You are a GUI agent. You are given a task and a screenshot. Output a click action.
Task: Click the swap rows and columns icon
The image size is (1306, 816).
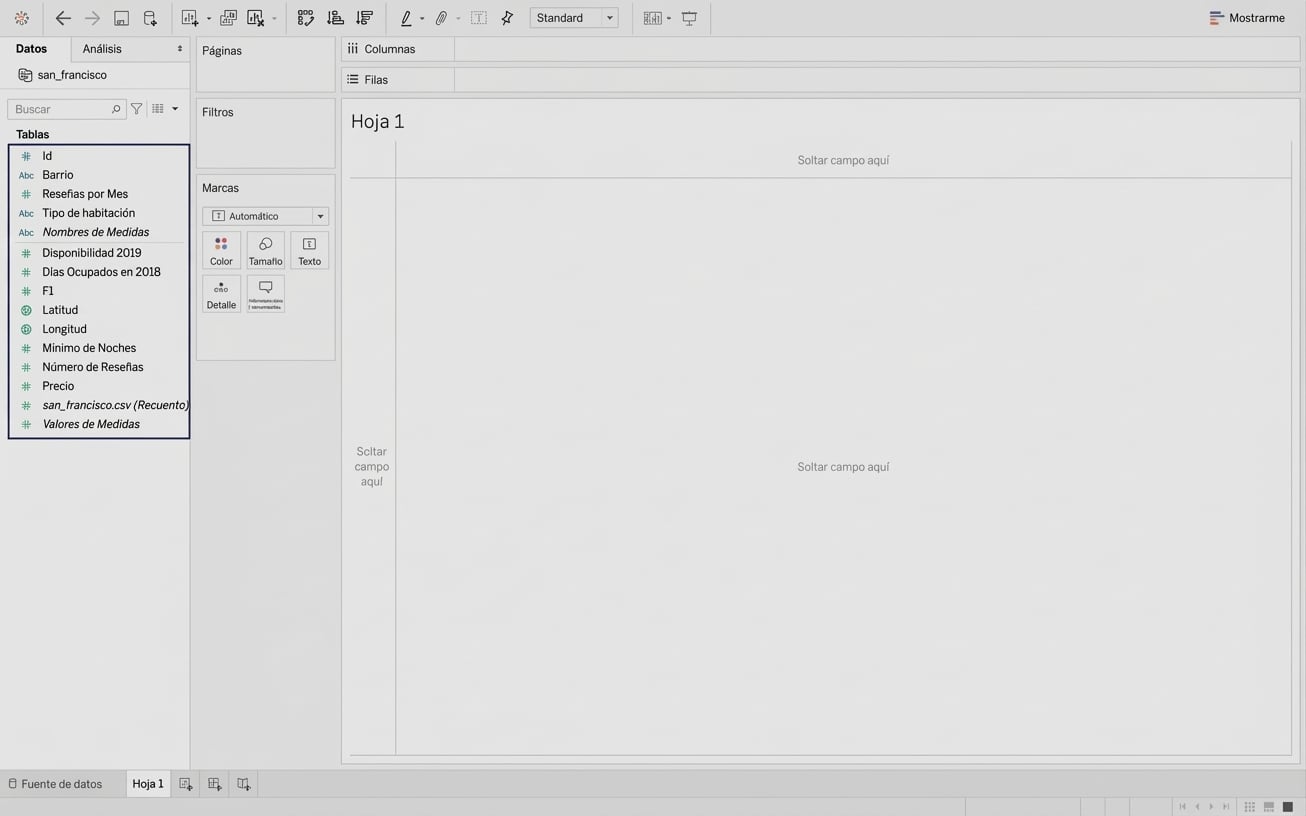(306, 18)
